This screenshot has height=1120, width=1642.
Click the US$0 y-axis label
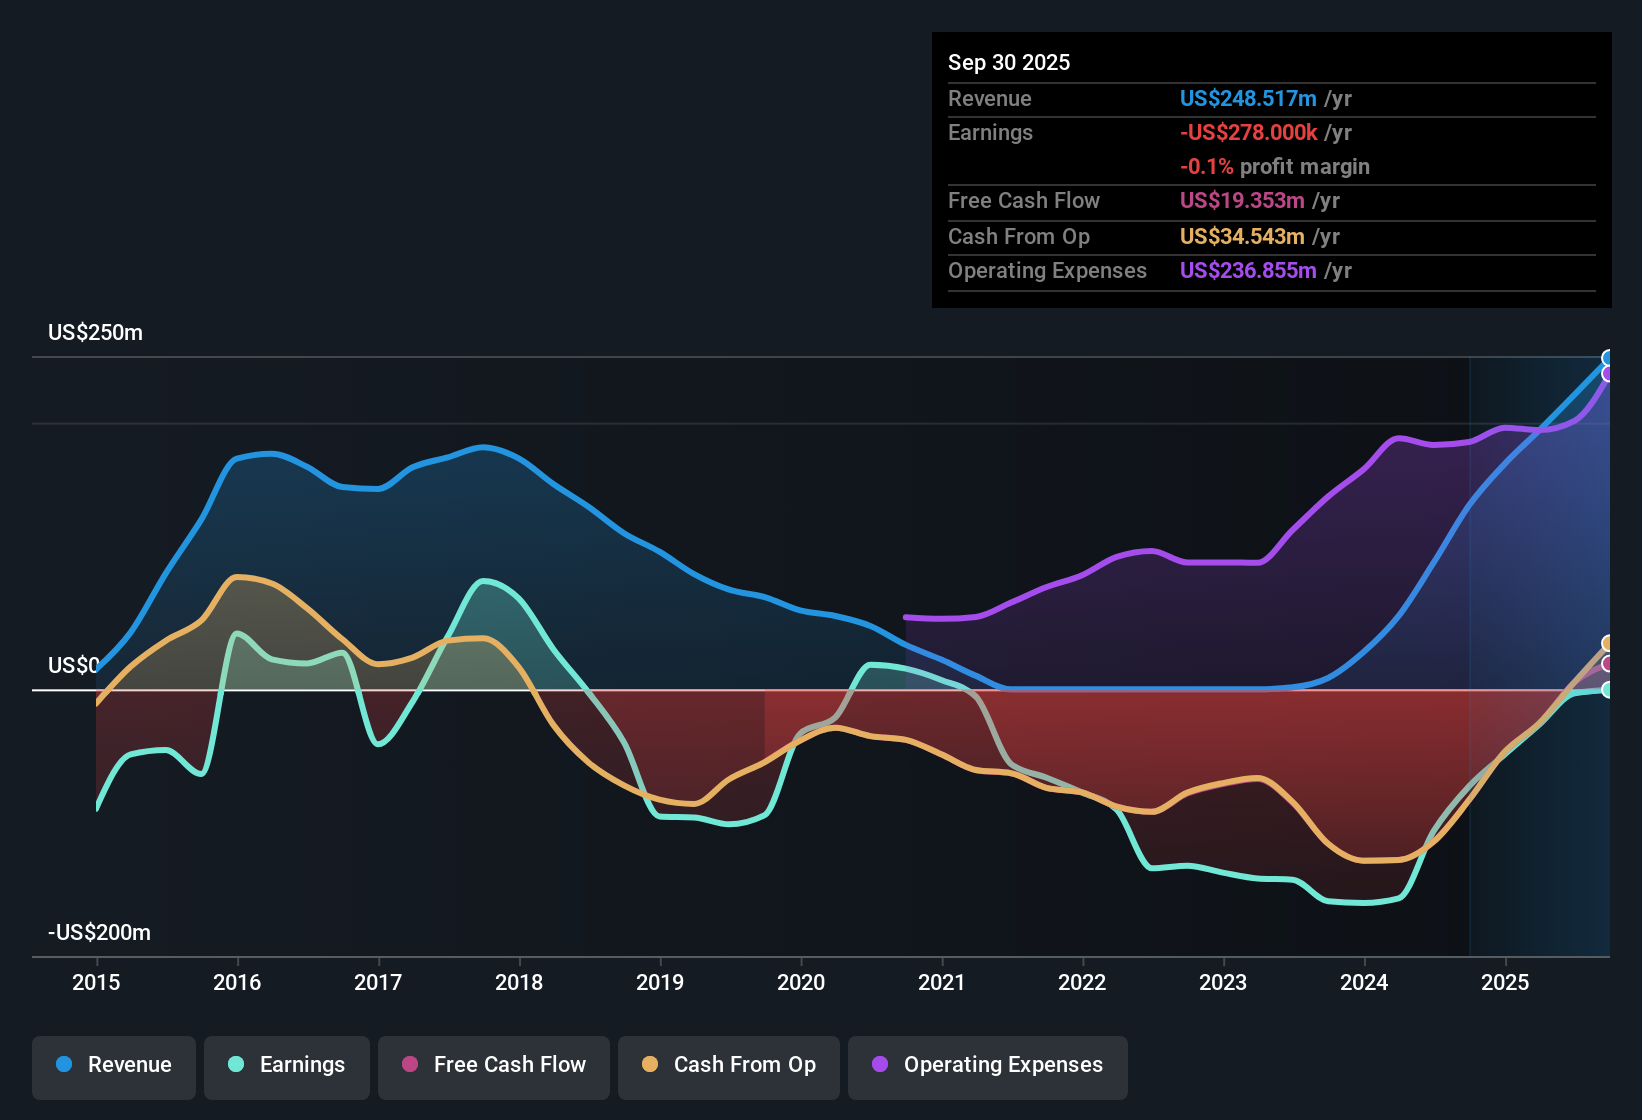[x=74, y=666]
